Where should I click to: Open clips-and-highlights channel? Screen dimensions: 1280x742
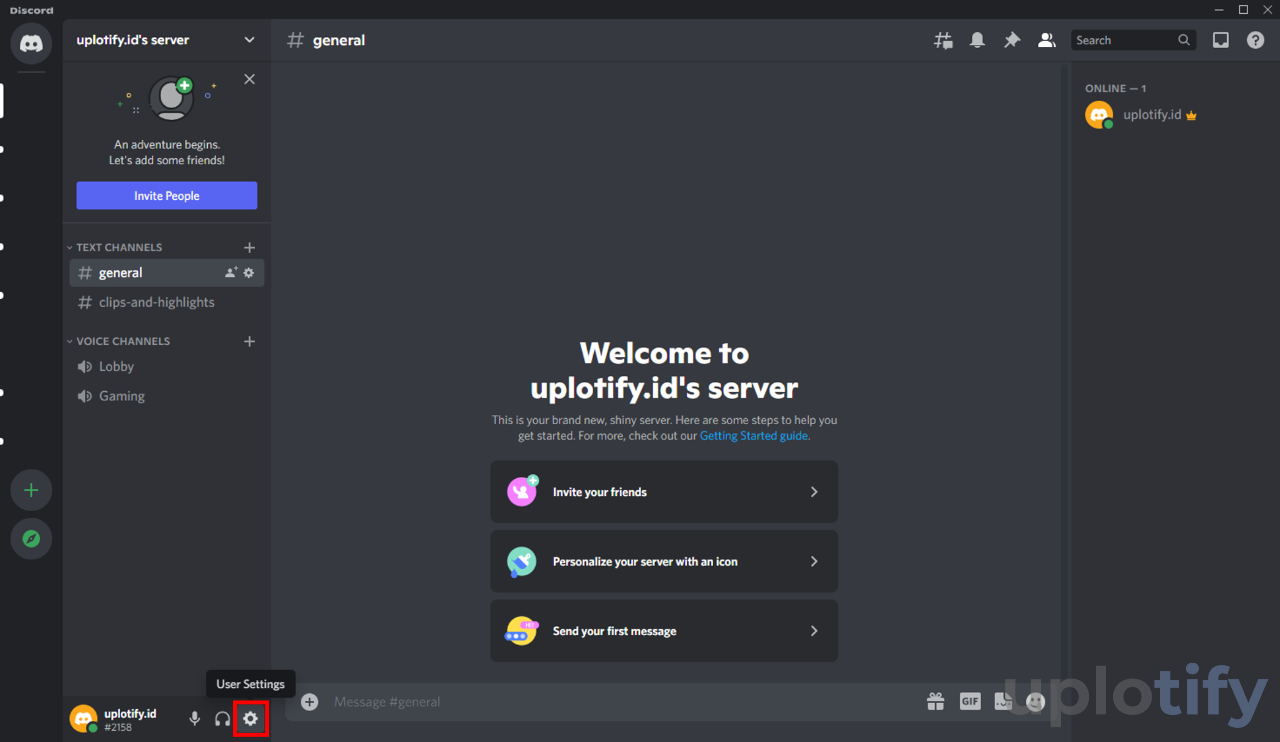[x=167, y=302]
